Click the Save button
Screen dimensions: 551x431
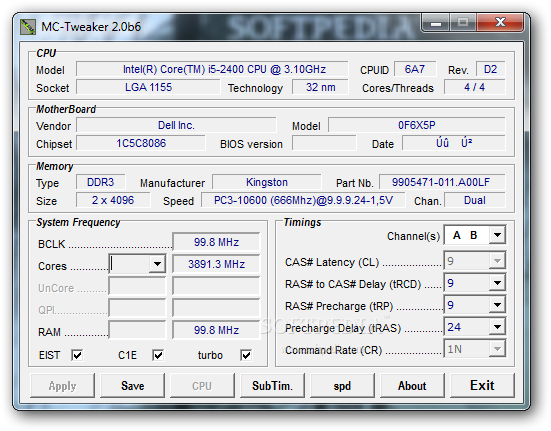(132, 386)
